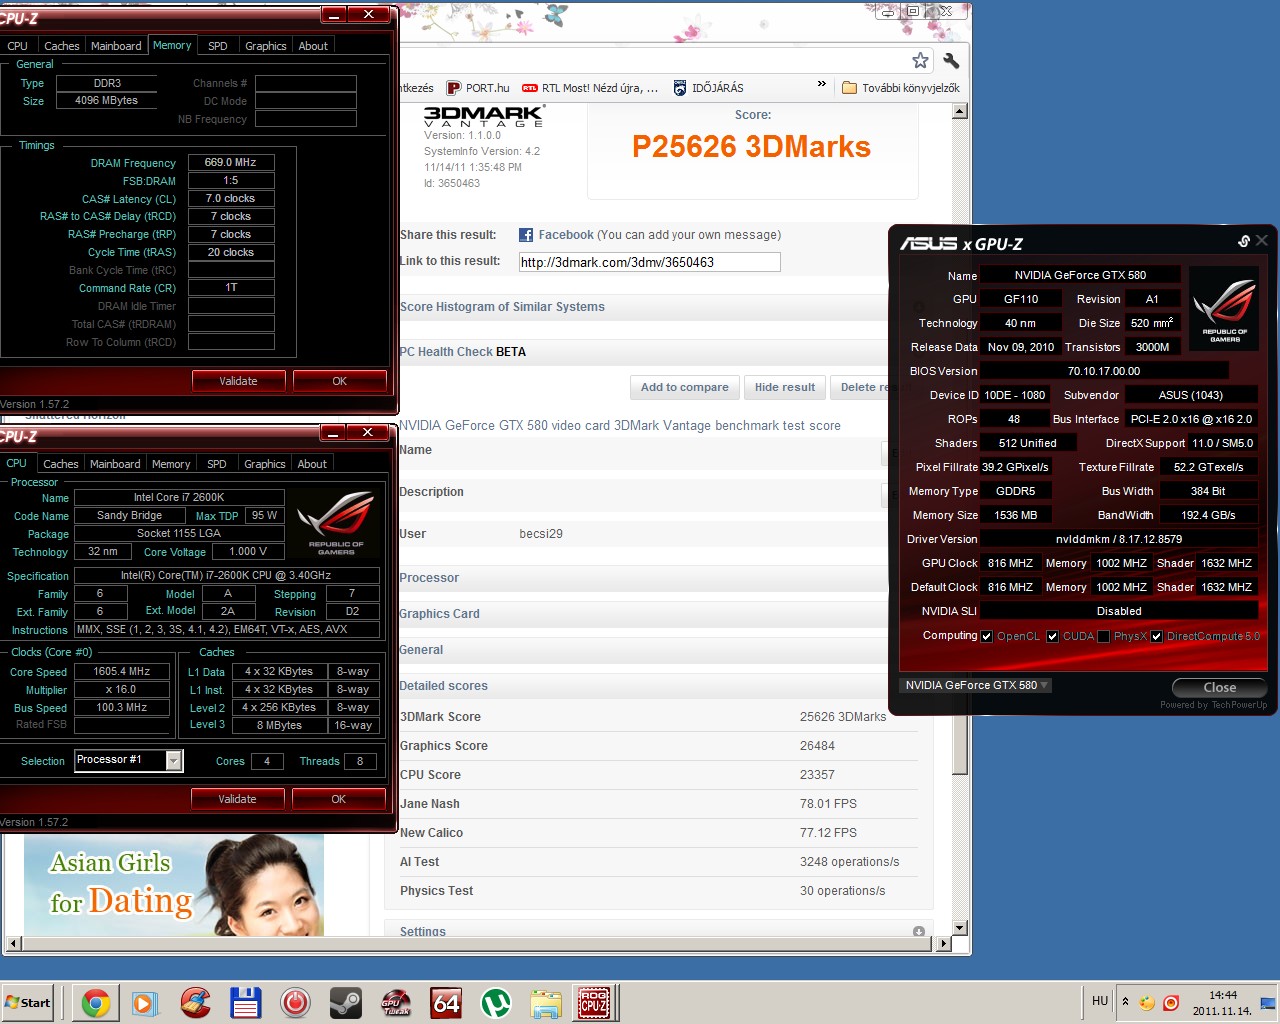The image size is (1280, 1024).
Task: Open Windows Explorer from the taskbar
Action: [546, 1002]
